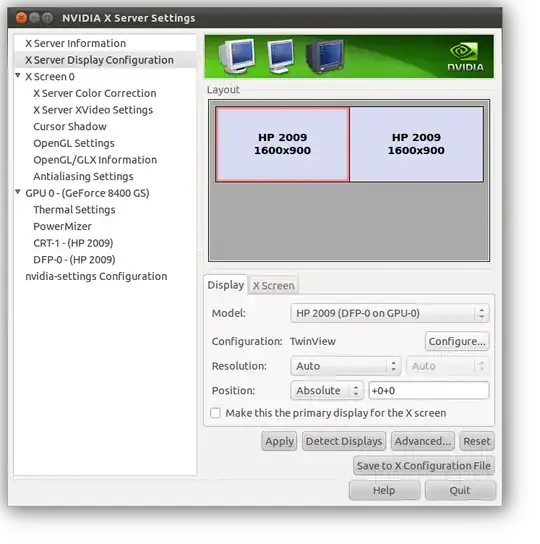Select CRT-1 - (HP 2009) display entry
This screenshot has width=540, height=544.
click(73, 243)
